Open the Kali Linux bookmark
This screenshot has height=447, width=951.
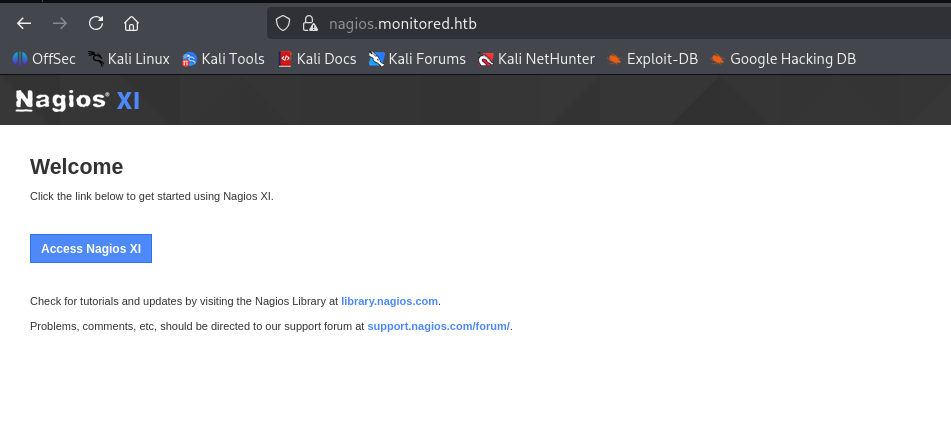(x=129, y=59)
